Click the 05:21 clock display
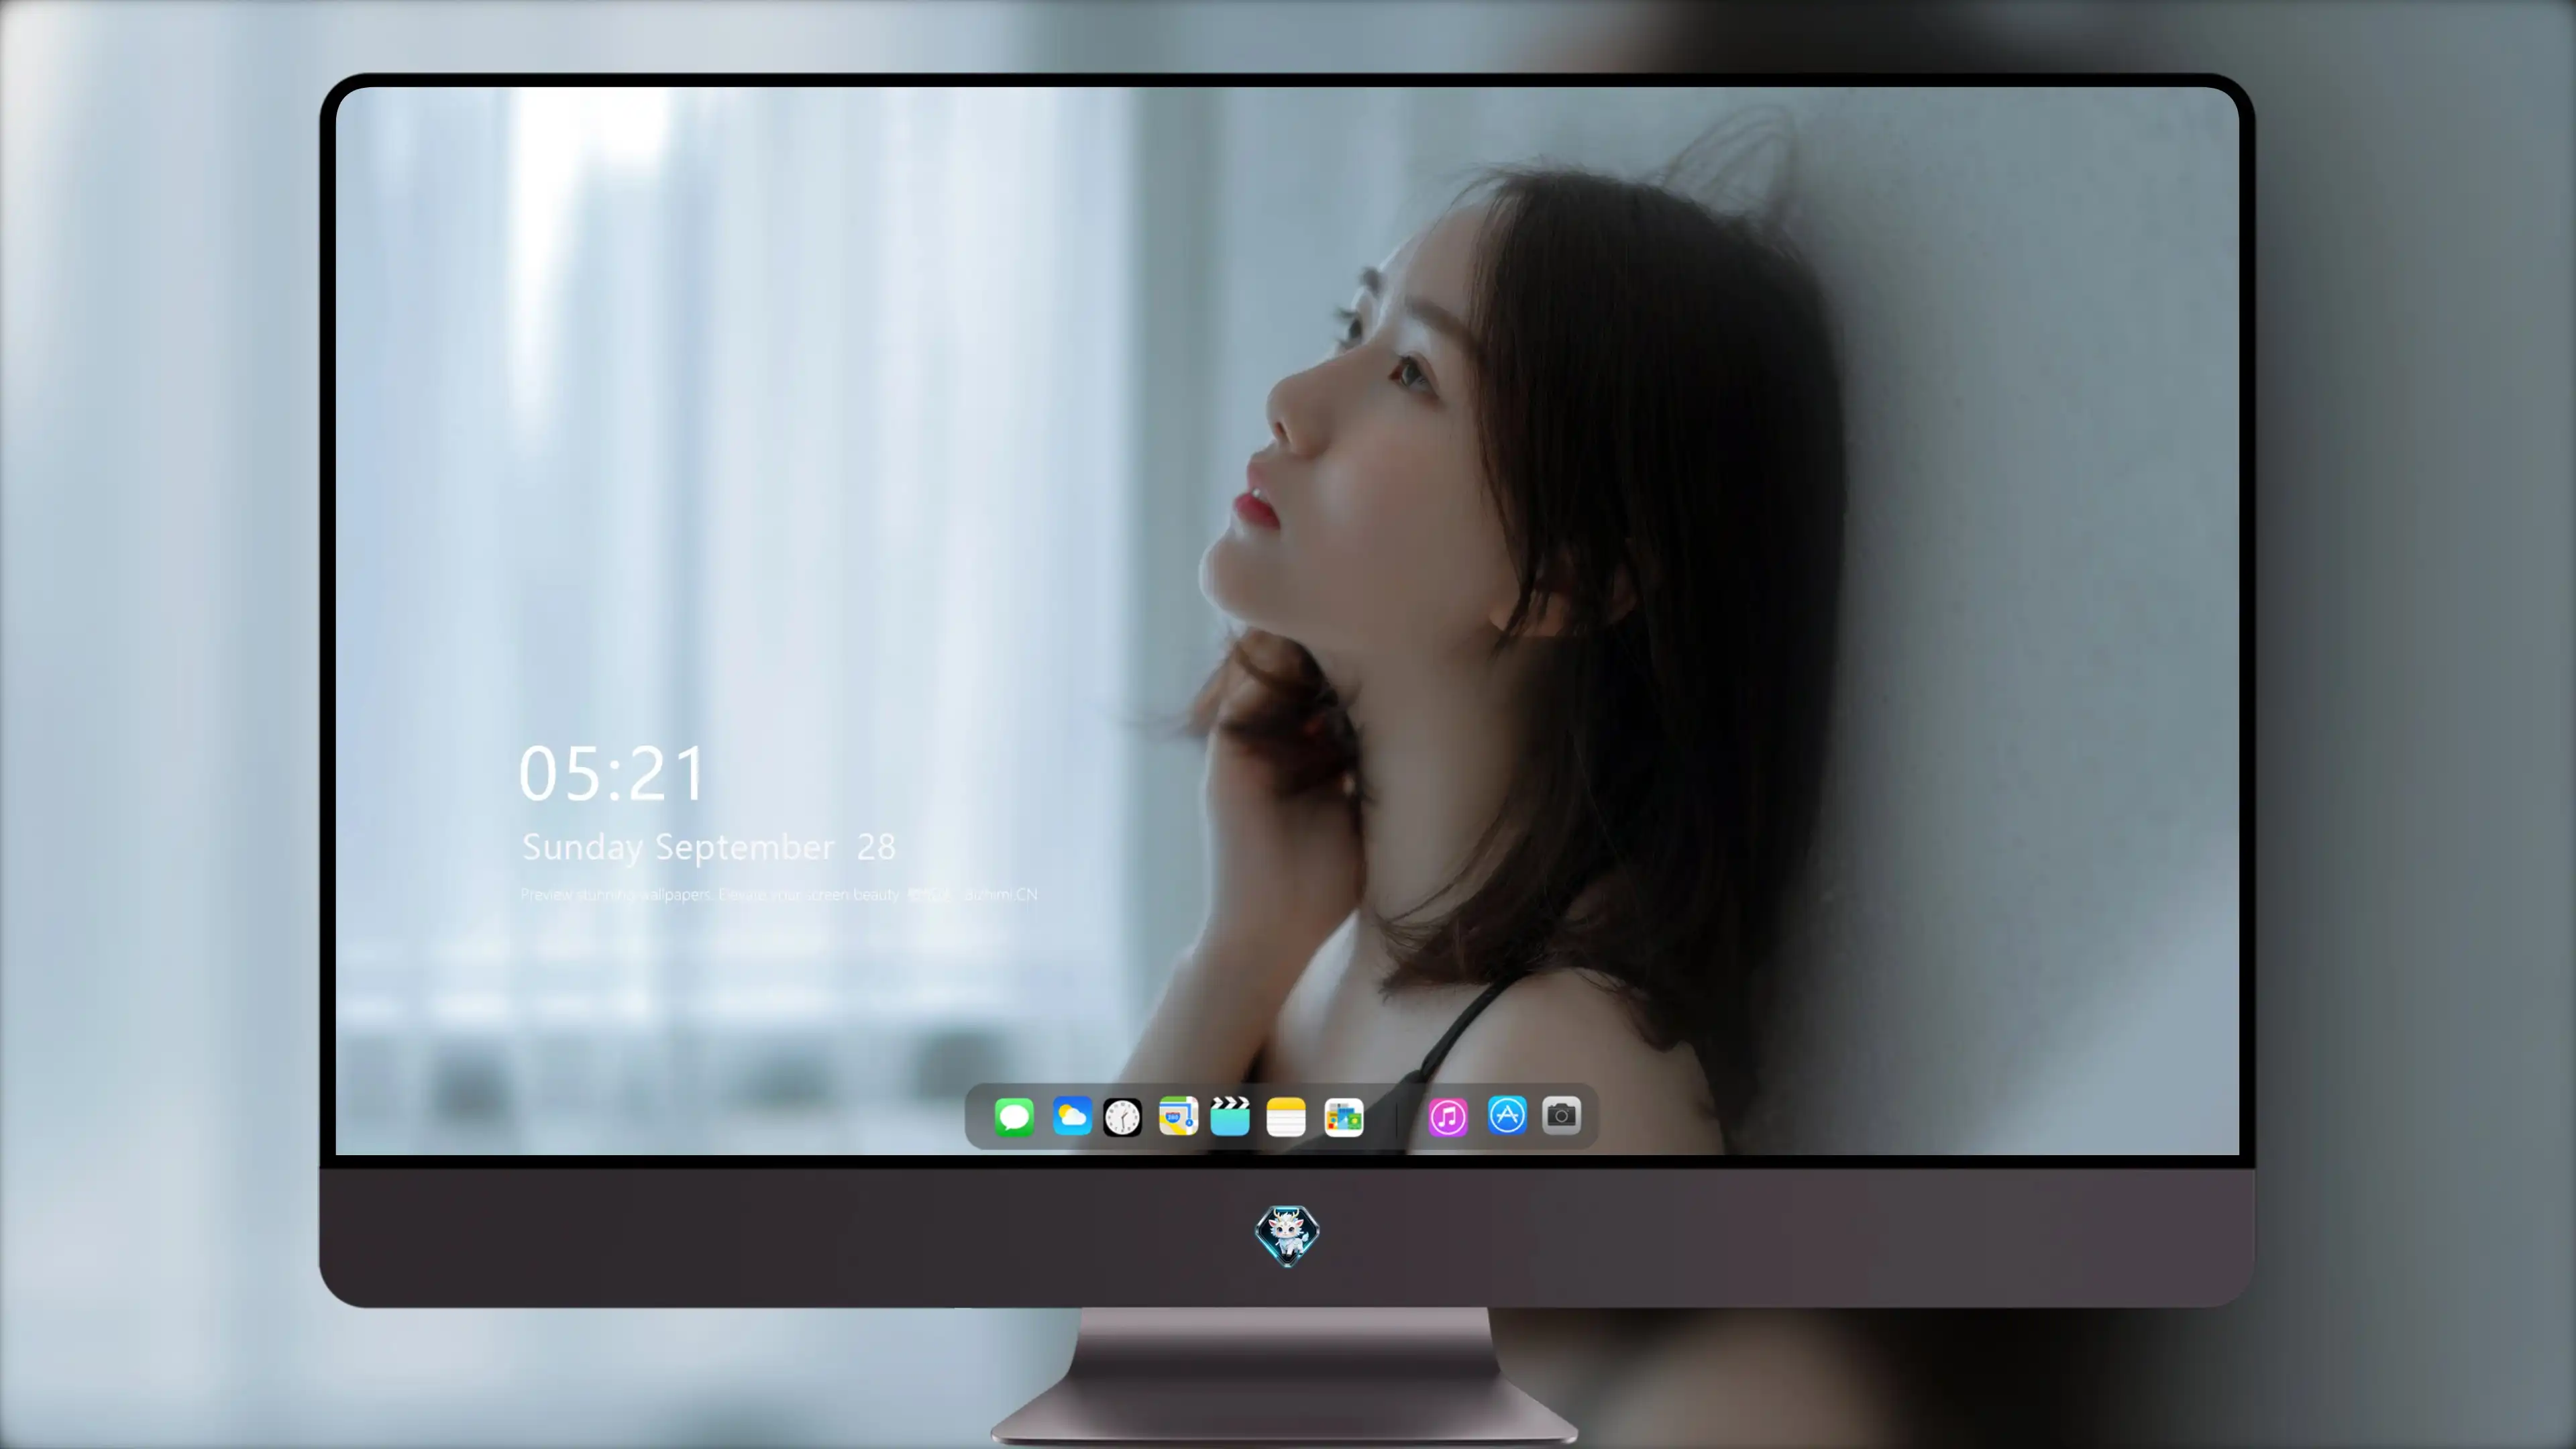 (612, 774)
